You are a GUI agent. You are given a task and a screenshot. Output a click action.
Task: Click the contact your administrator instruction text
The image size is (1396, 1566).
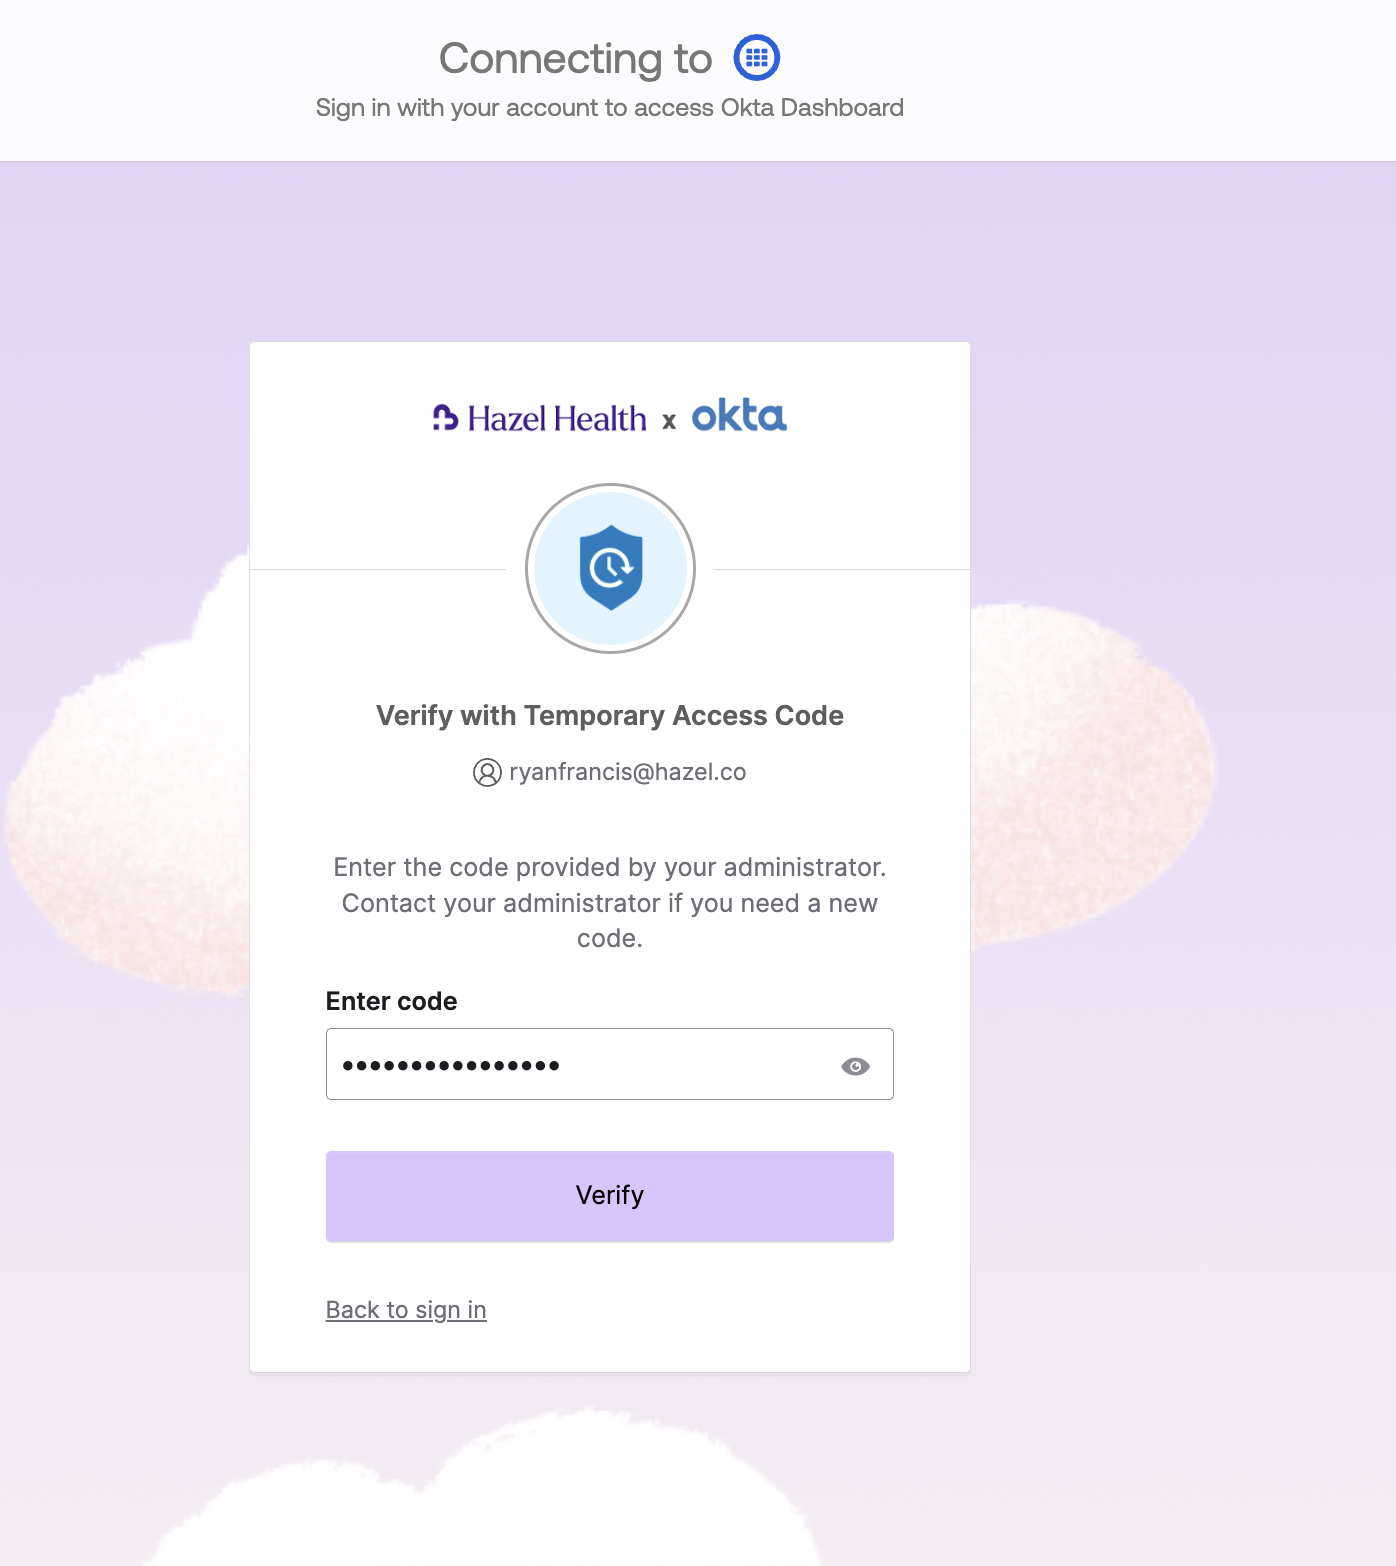pos(609,902)
